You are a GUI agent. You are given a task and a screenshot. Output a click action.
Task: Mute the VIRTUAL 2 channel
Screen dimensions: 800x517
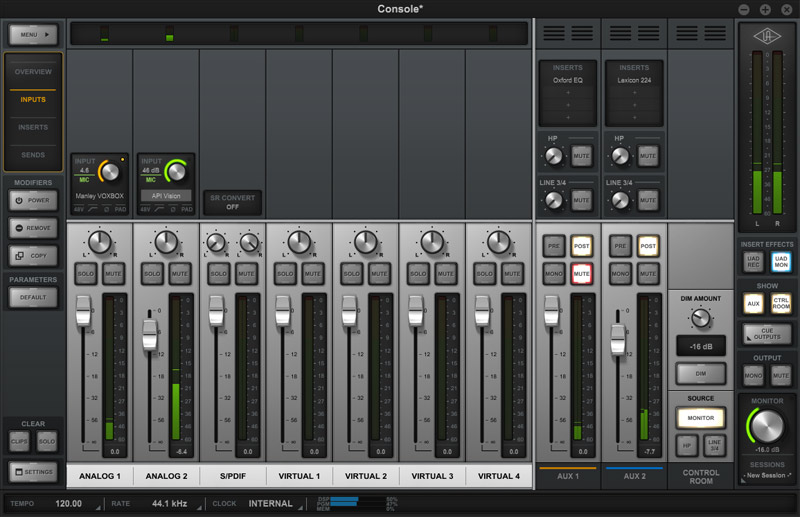tap(379, 274)
